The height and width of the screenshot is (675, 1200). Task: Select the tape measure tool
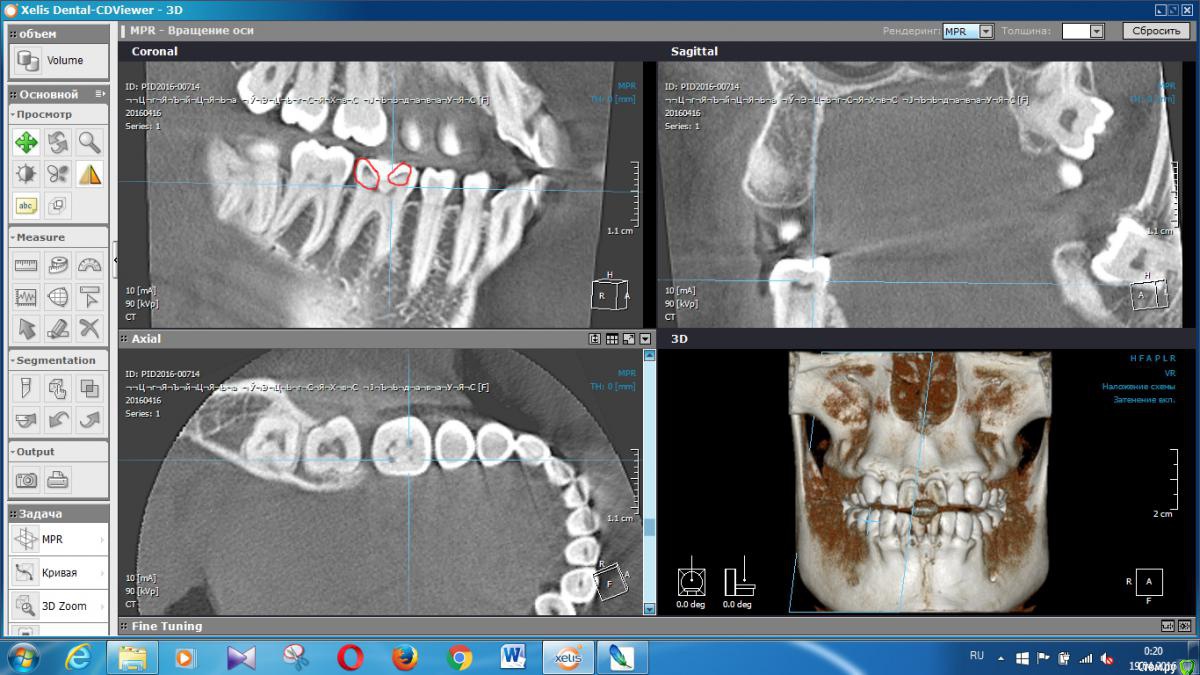58,265
